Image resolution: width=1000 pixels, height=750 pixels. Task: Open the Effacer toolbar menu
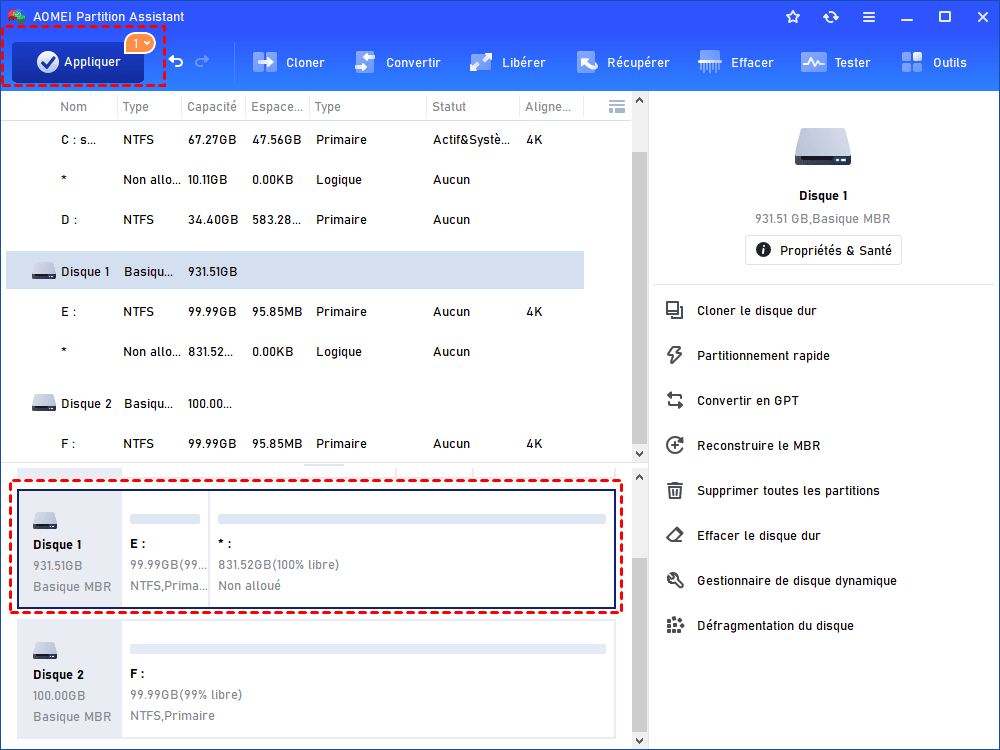tap(736, 62)
